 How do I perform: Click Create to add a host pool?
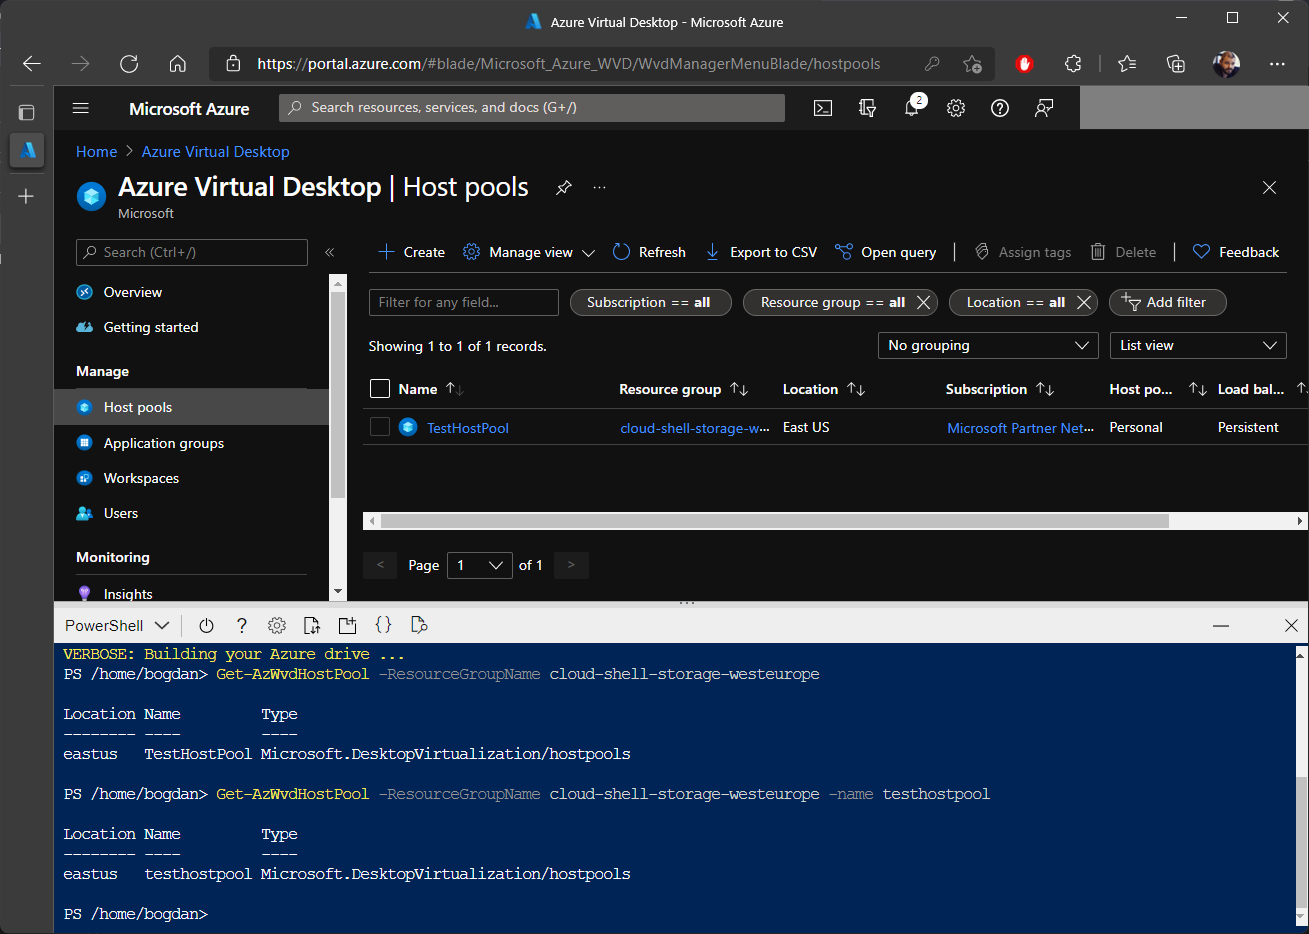pos(411,252)
